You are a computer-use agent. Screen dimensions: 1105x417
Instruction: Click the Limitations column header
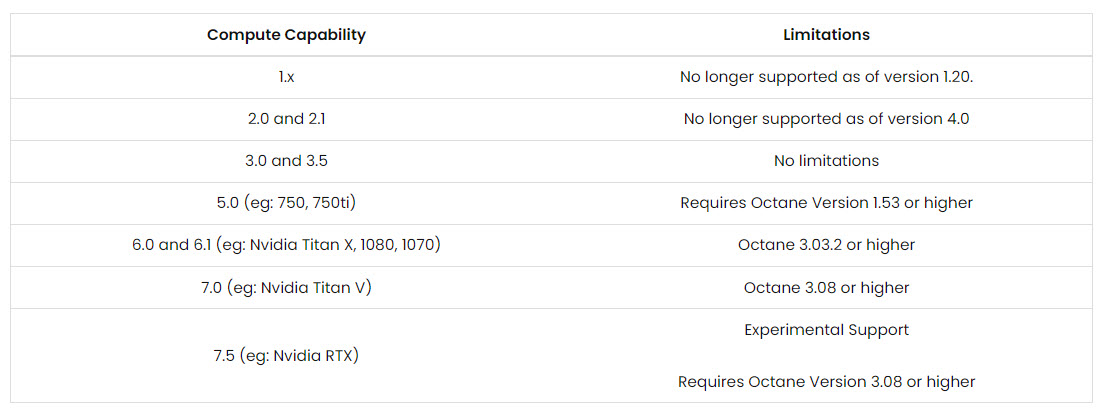(x=826, y=35)
